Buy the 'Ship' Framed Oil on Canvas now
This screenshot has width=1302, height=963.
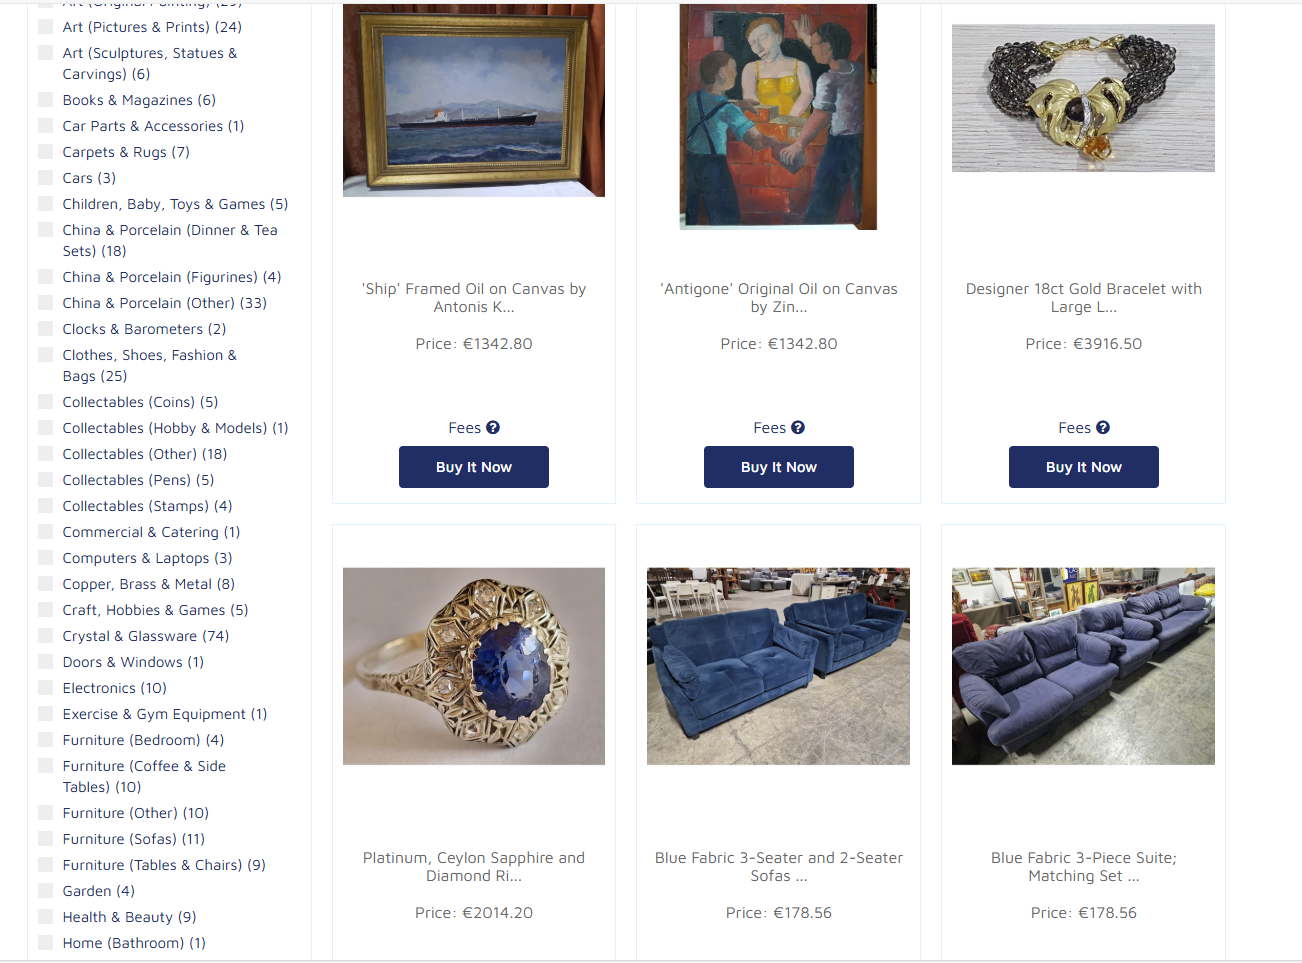(474, 467)
